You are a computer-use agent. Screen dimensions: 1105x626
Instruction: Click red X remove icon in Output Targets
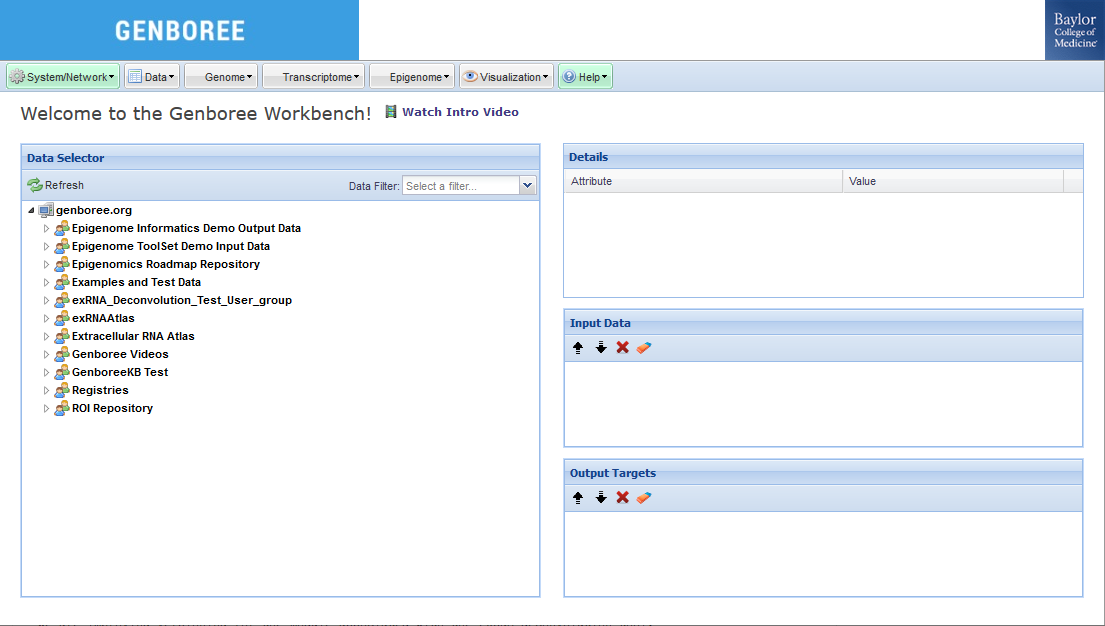pyautogui.click(x=622, y=498)
